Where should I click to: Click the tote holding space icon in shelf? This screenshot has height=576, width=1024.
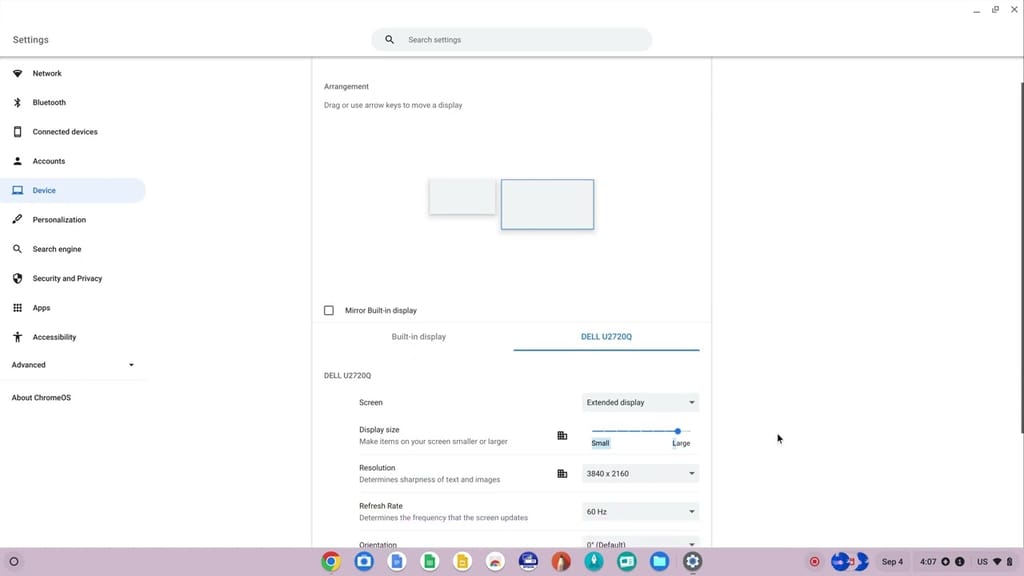849,562
